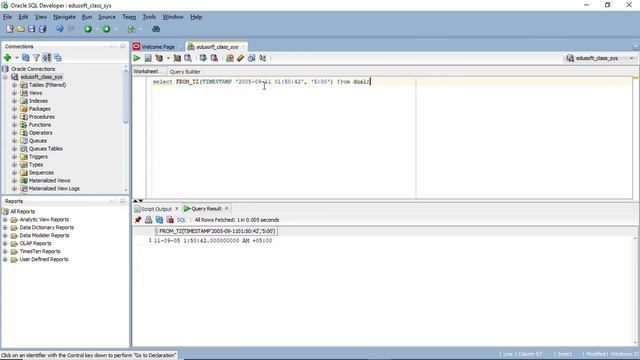This screenshot has height=360, width=640.
Task: Open the View menu
Action: point(40,17)
